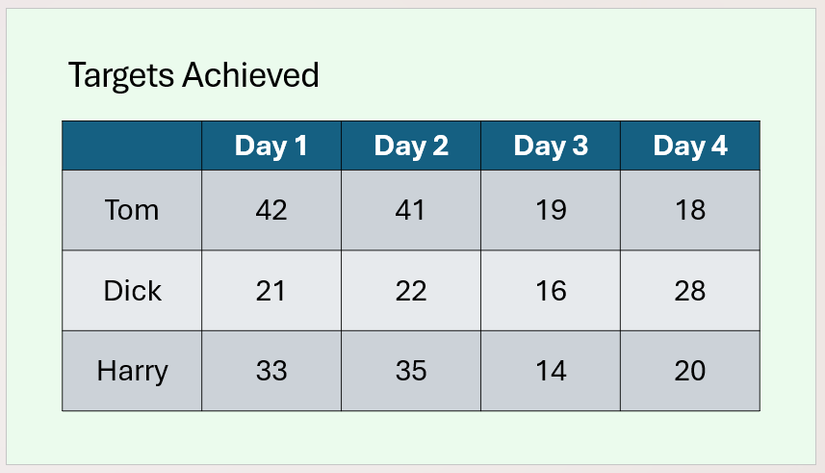Image resolution: width=825 pixels, height=473 pixels.
Task: Select the blank top-left header cell
Action: tap(132, 146)
